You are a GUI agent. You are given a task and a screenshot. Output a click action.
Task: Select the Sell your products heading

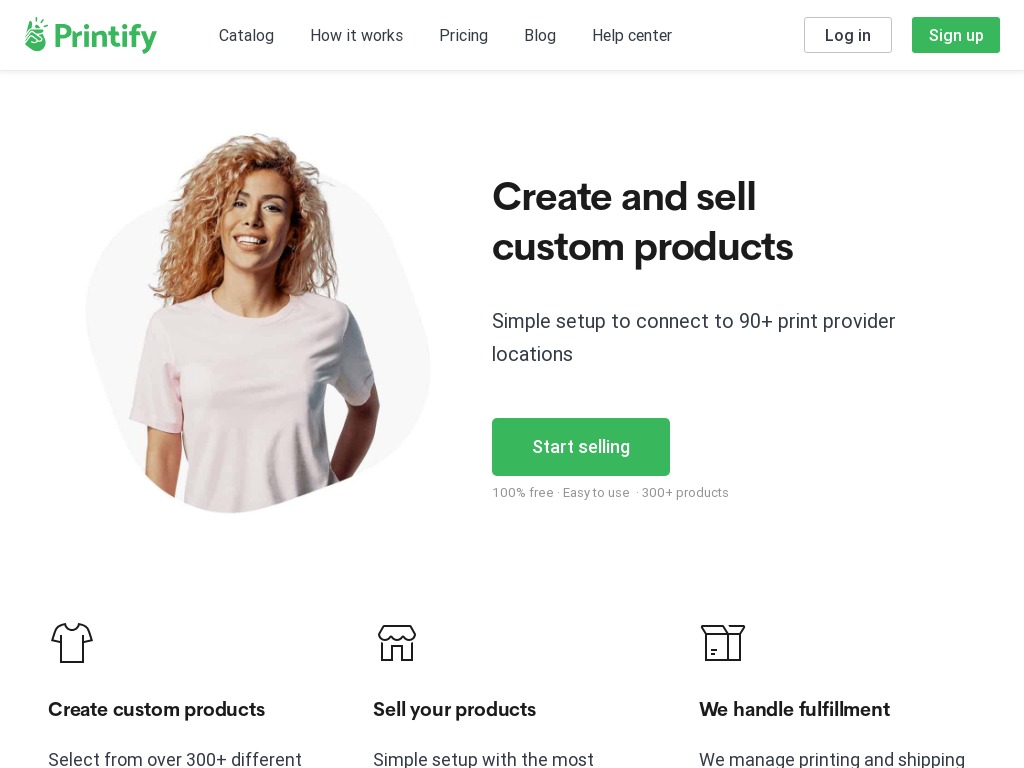455,709
